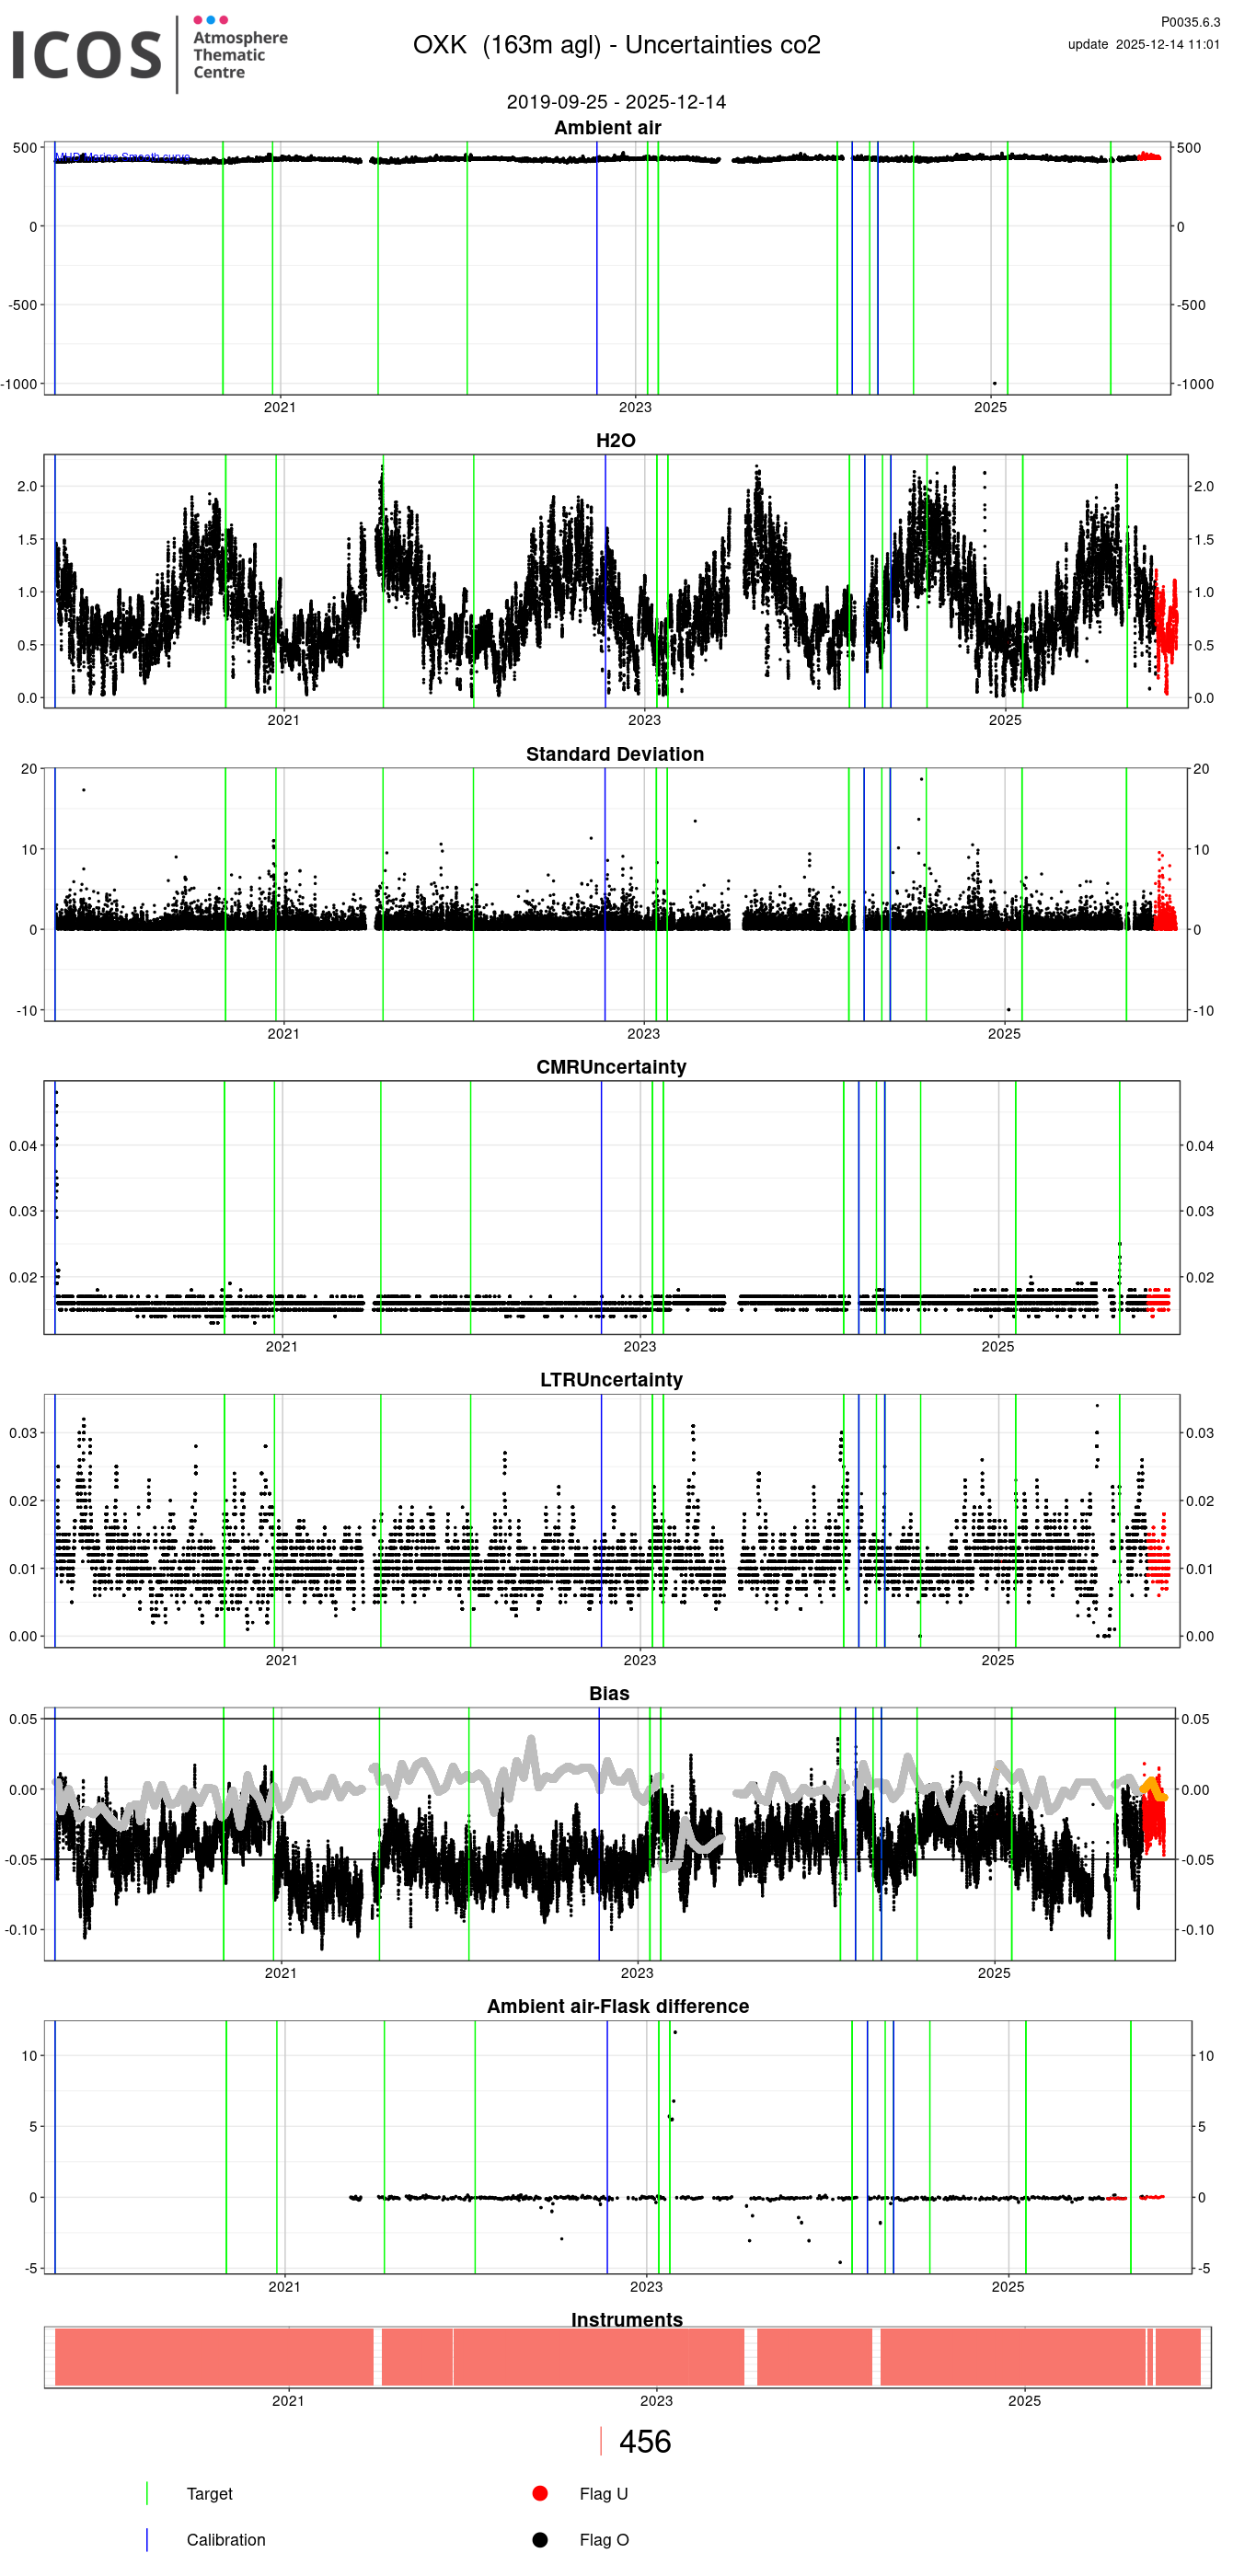Click the orange marker in the Bias plot
The image size is (1233, 2576).
click(1151, 1787)
